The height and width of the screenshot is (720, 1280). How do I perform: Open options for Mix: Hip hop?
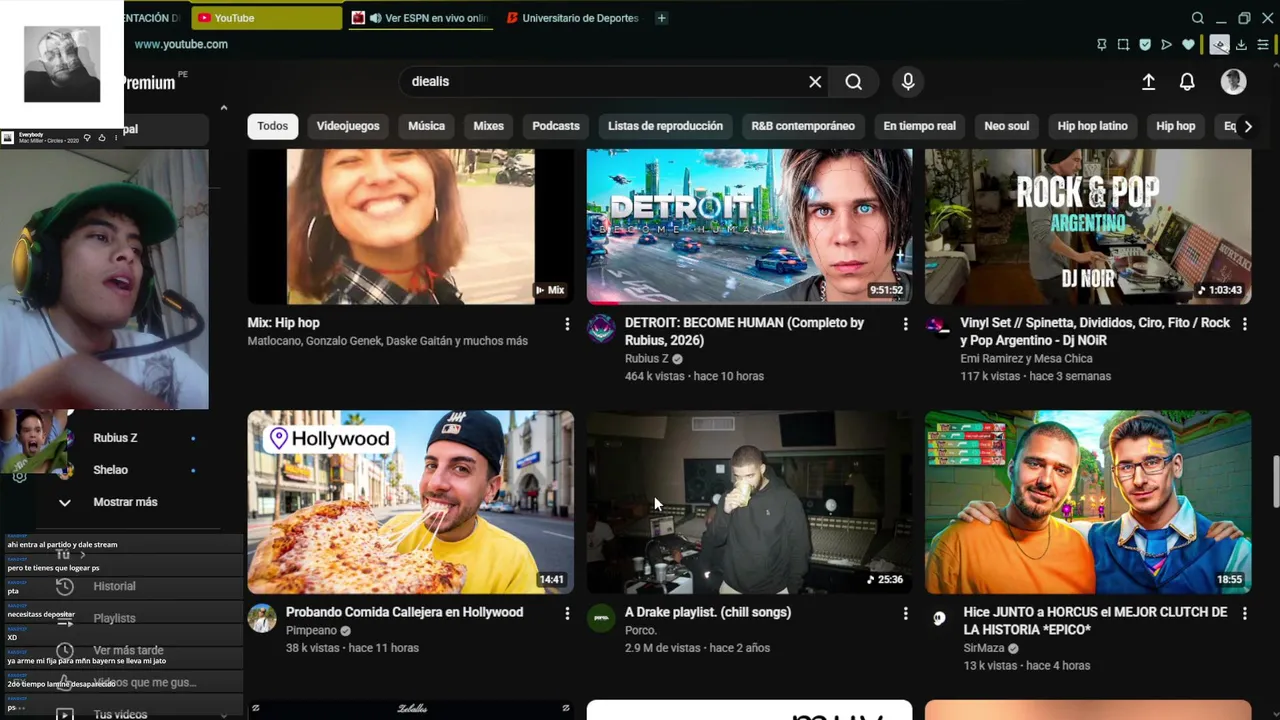pyautogui.click(x=567, y=324)
